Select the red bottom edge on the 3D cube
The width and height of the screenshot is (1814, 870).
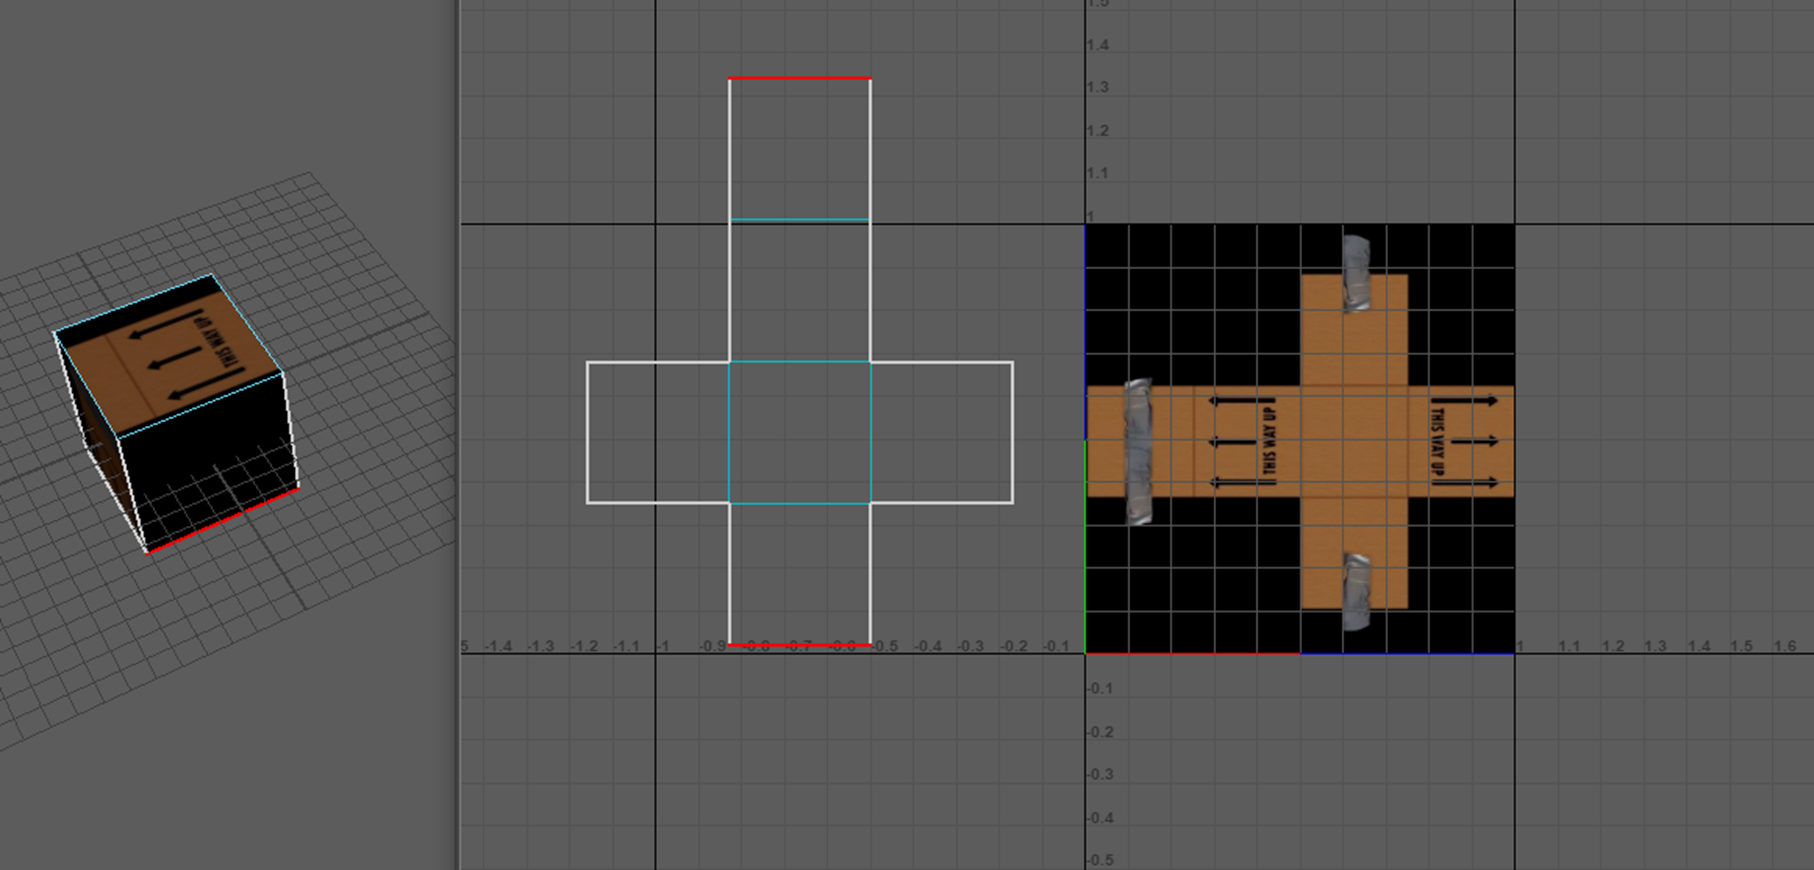(223, 520)
